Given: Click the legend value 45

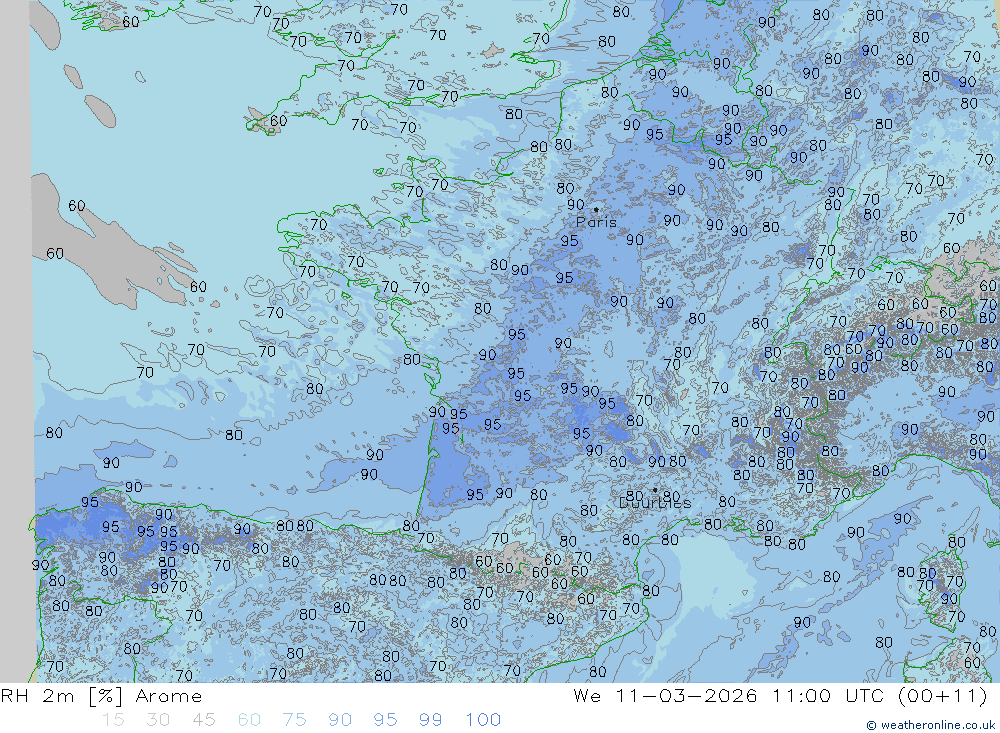Looking at the screenshot, I should tap(203, 720).
